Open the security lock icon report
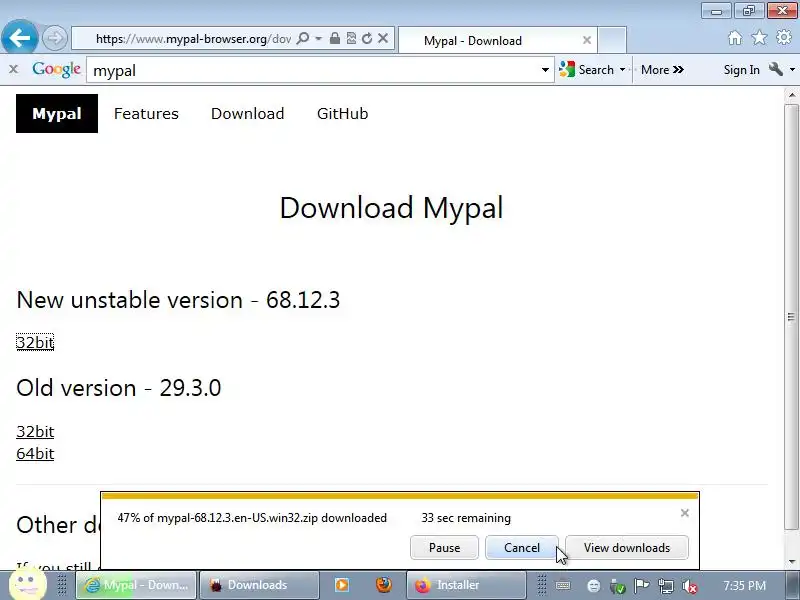Viewport: 800px width, 600px height. [335, 38]
